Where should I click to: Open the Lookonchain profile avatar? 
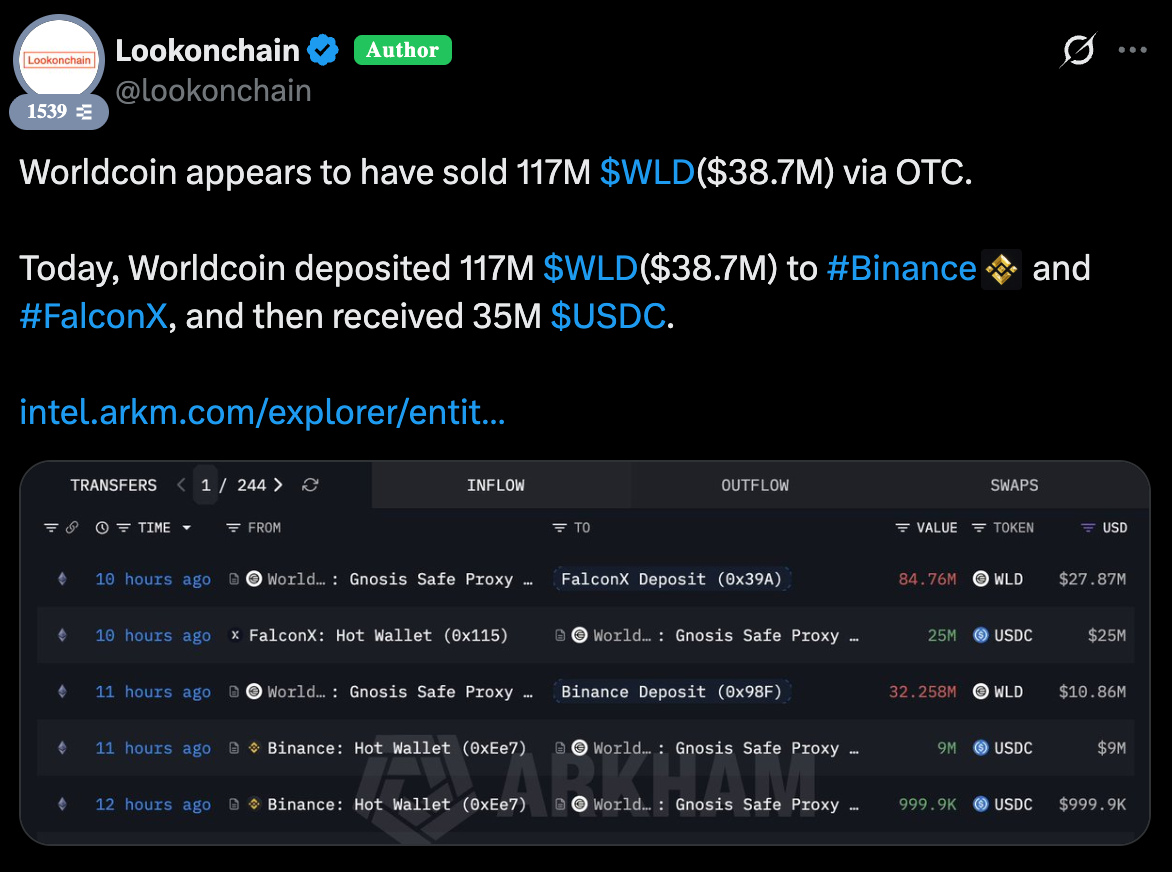tap(59, 61)
